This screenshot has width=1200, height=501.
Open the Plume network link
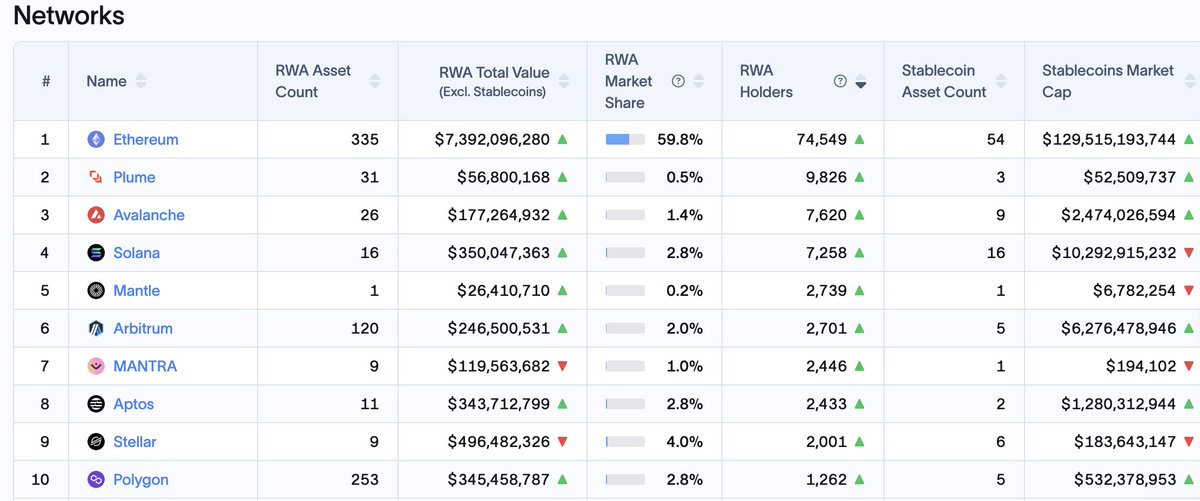tap(134, 177)
